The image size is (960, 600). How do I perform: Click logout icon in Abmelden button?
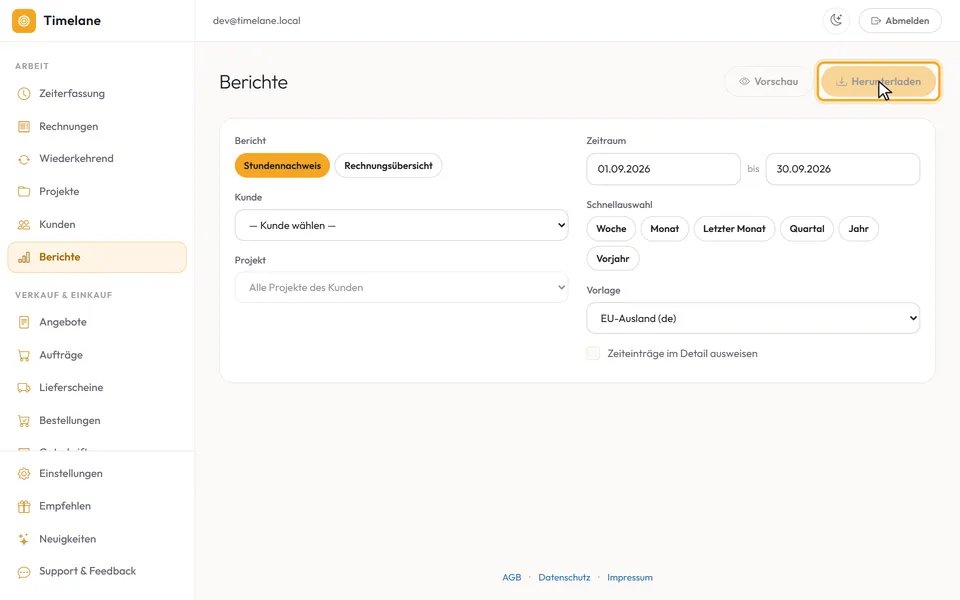pos(876,21)
